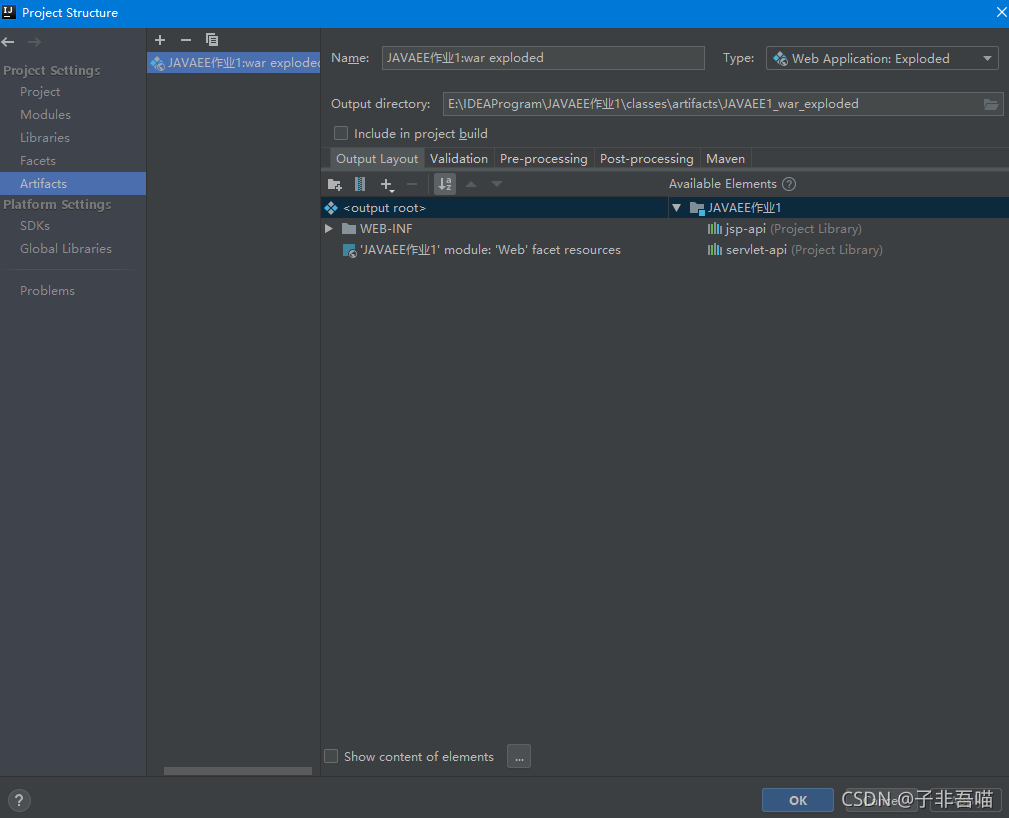Image resolution: width=1009 pixels, height=818 pixels.
Task: Expand the WEB-INF folder node
Action: pyautogui.click(x=329, y=228)
